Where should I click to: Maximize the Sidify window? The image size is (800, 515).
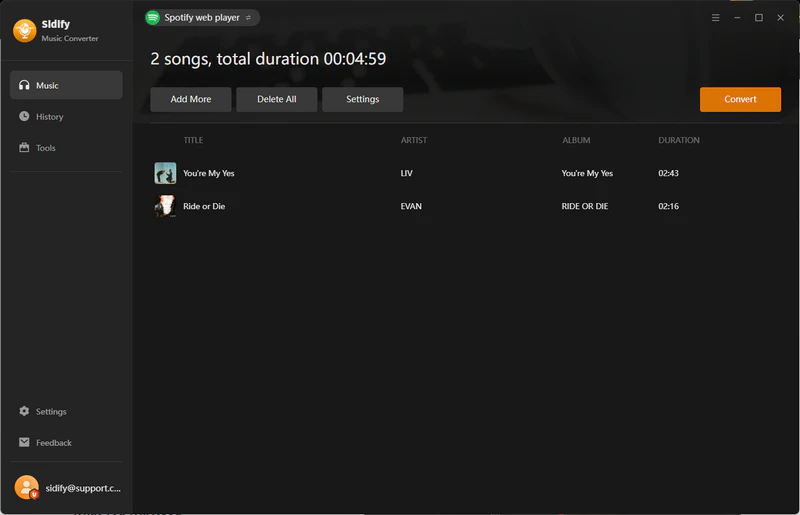click(x=759, y=18)
